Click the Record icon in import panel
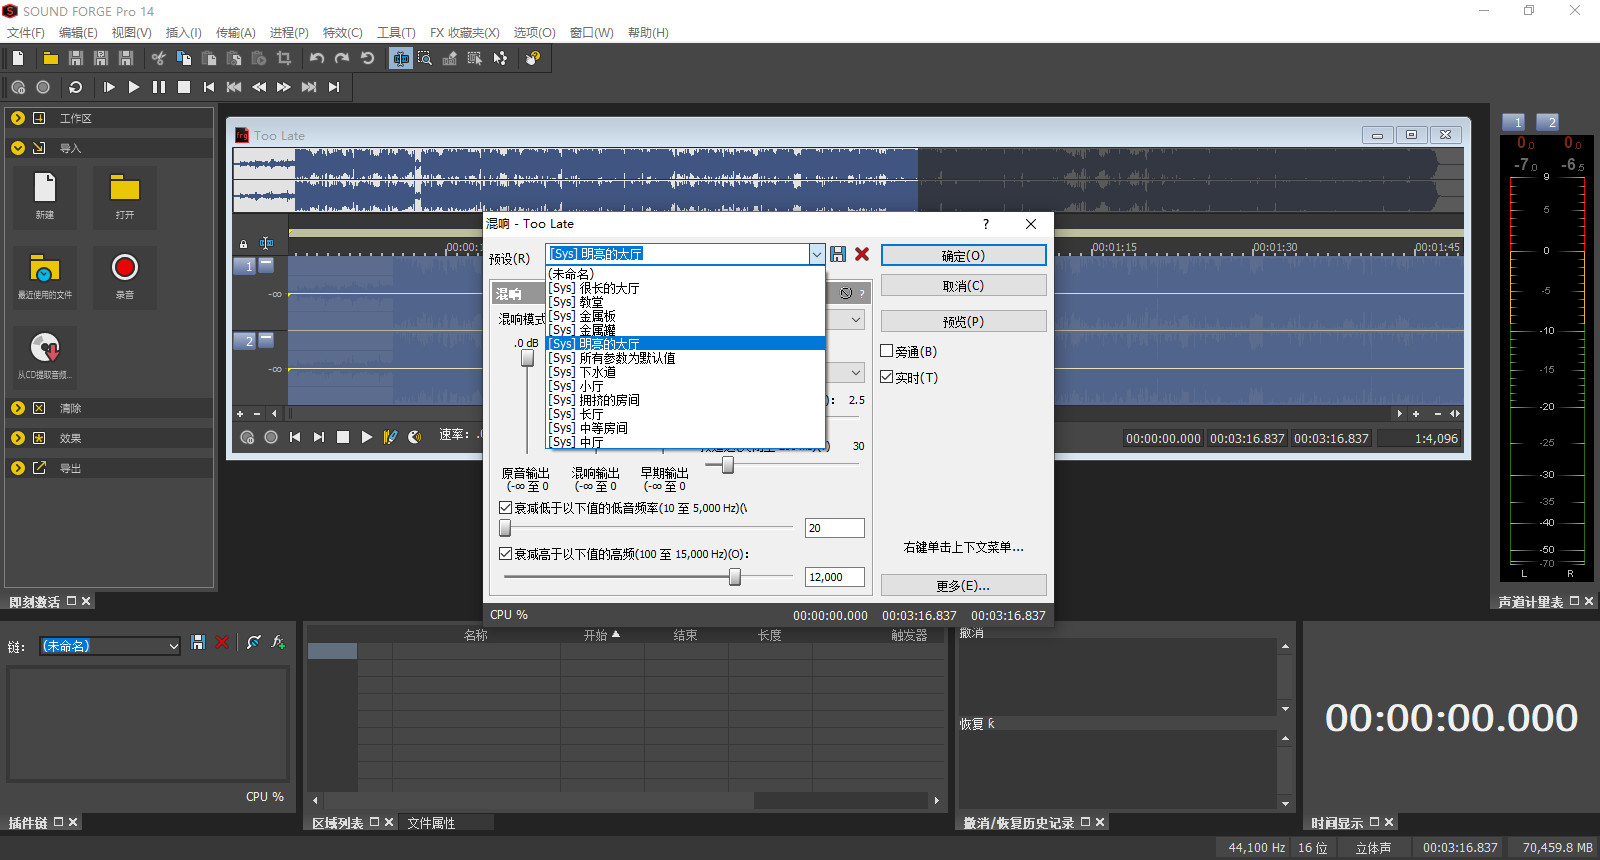Image resolution: width=1600 pixels, height=860 pixels. pyautogui.click(x=124, y=269)
